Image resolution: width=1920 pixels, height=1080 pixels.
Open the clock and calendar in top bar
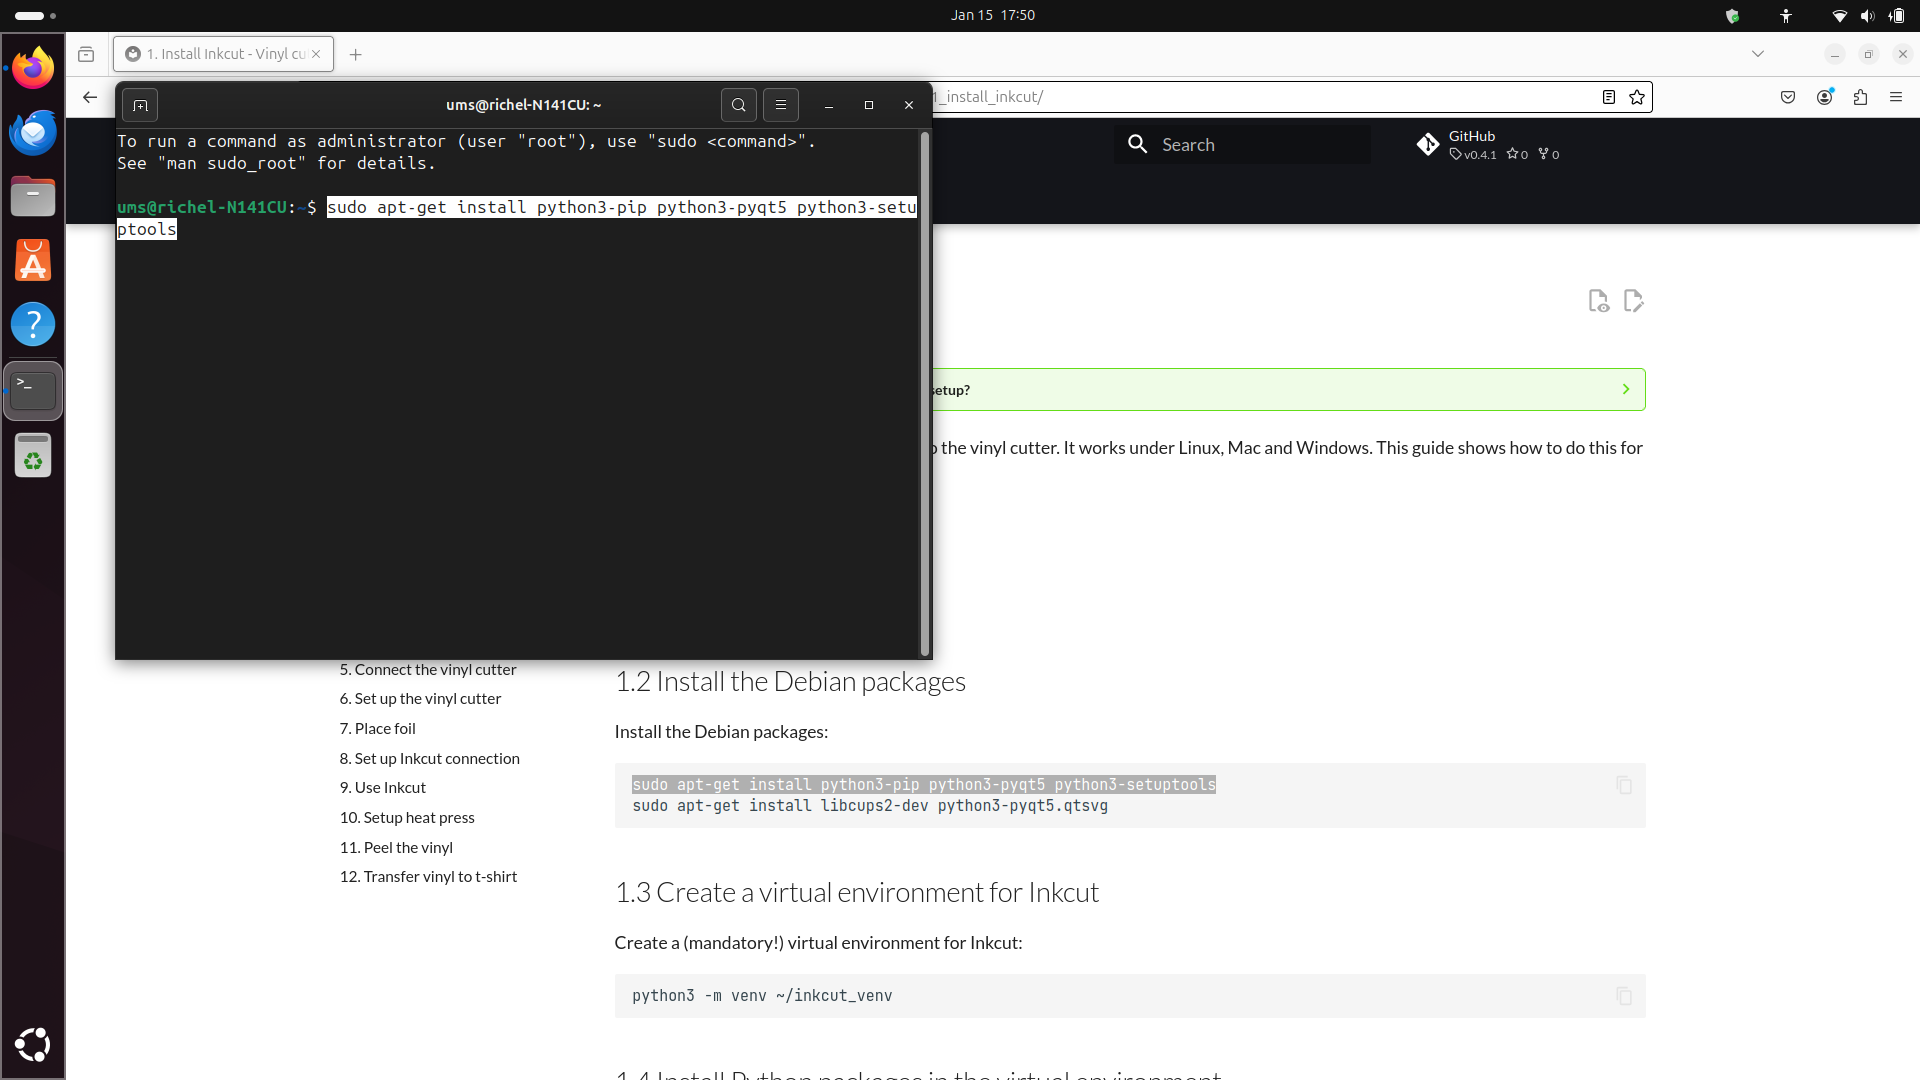coord(992,15)
